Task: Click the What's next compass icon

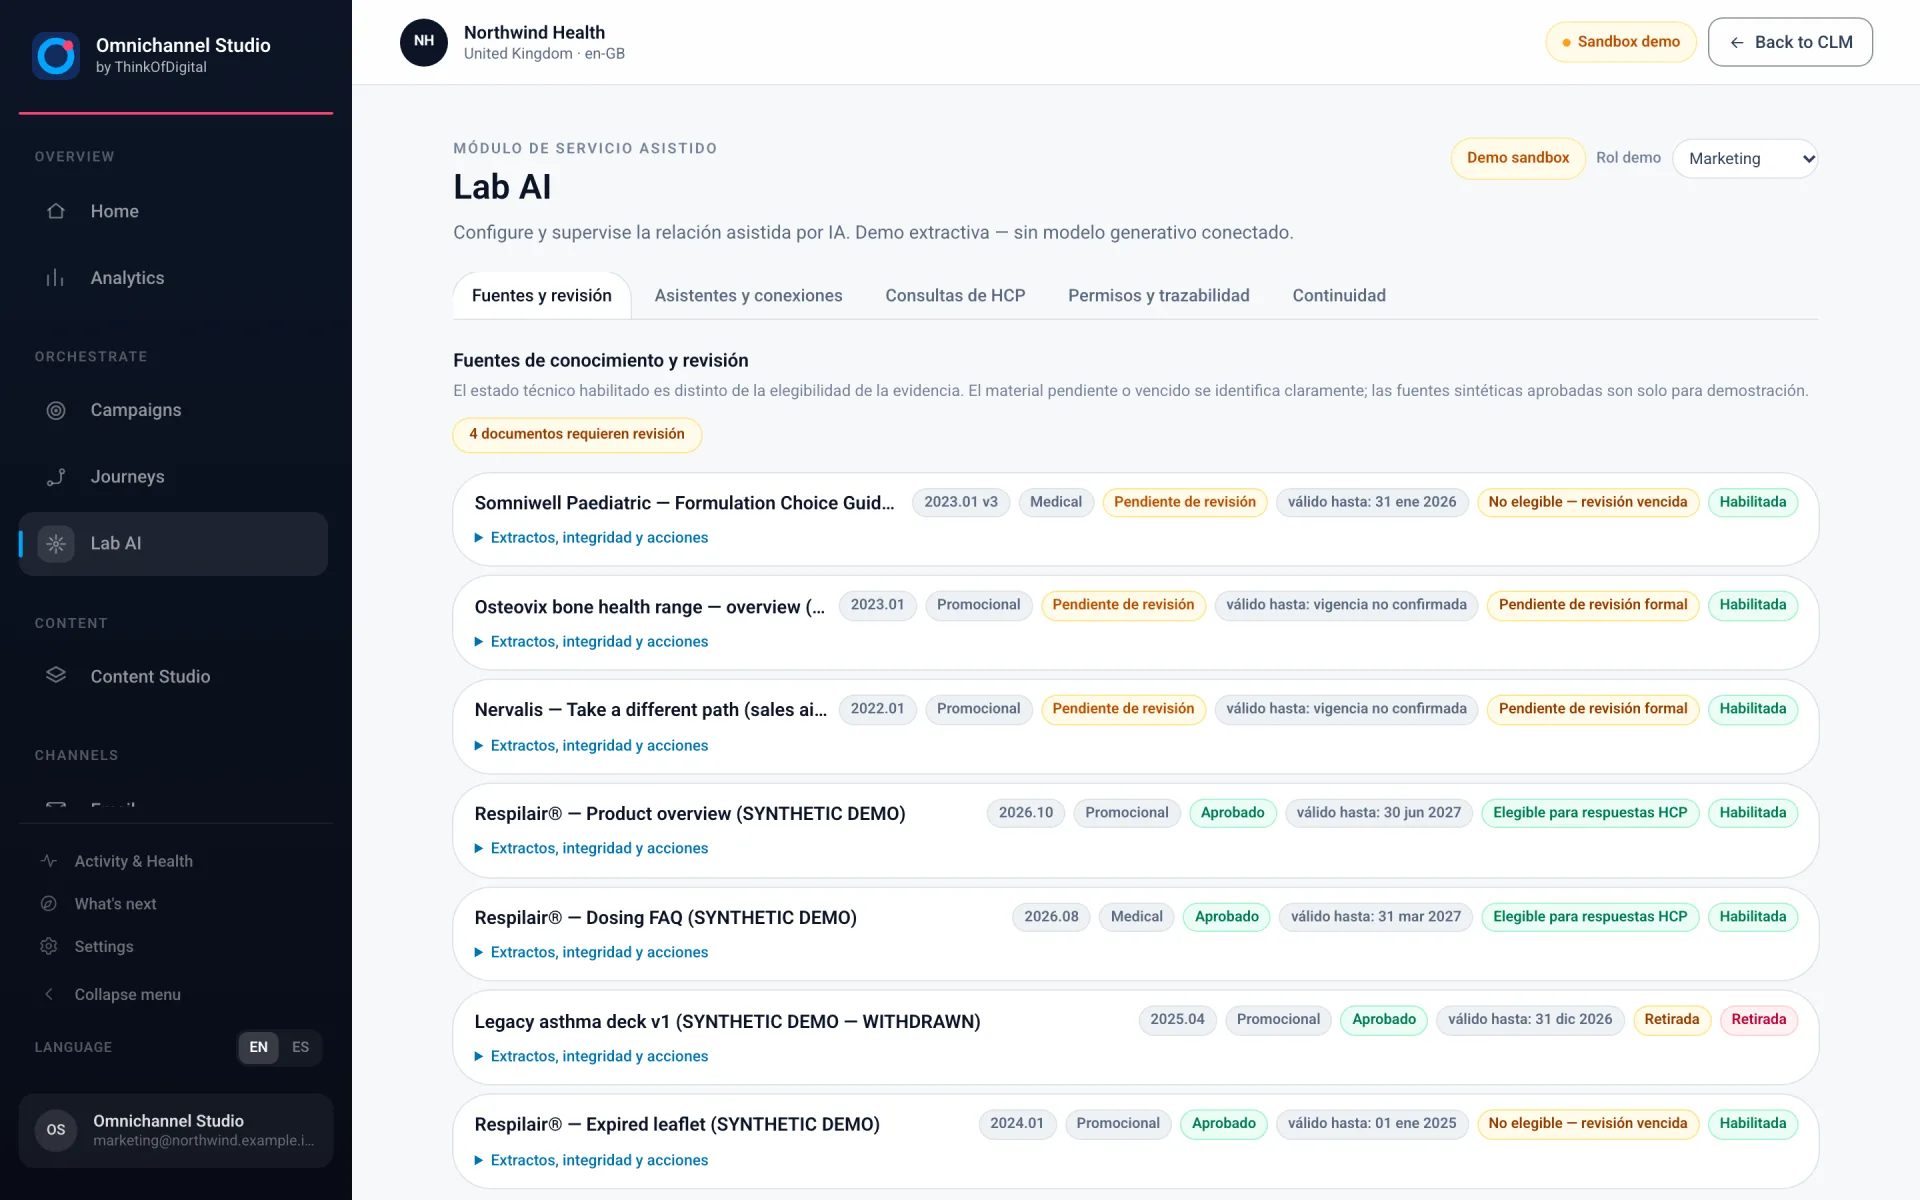Action: (x=48, y=904)
